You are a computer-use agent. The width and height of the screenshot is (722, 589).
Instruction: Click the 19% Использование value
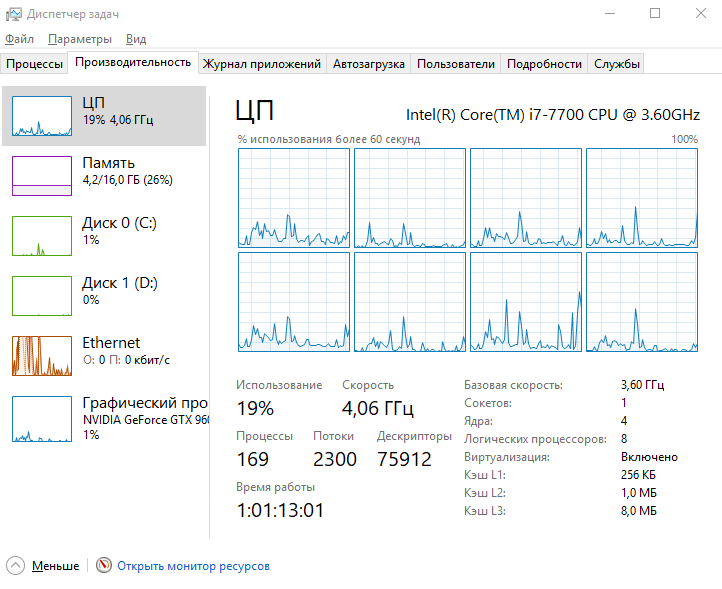click(255, 408)
